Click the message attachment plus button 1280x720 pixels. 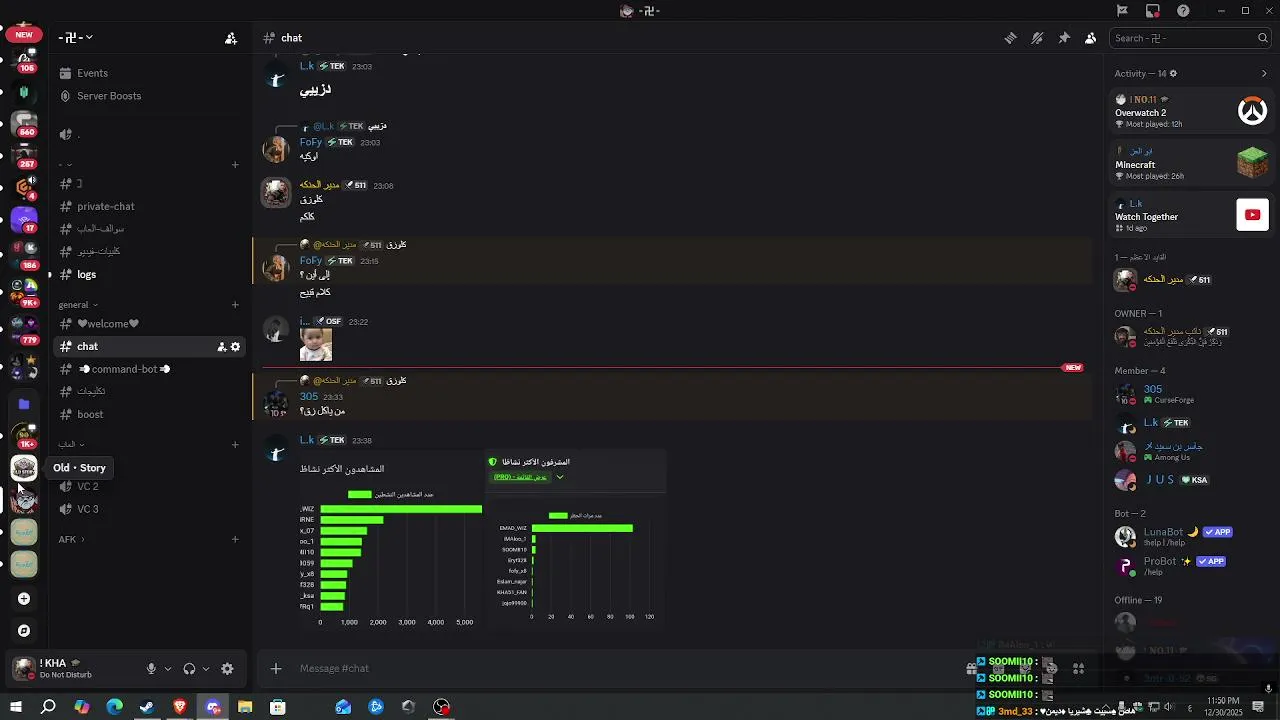tap(276, 668)
